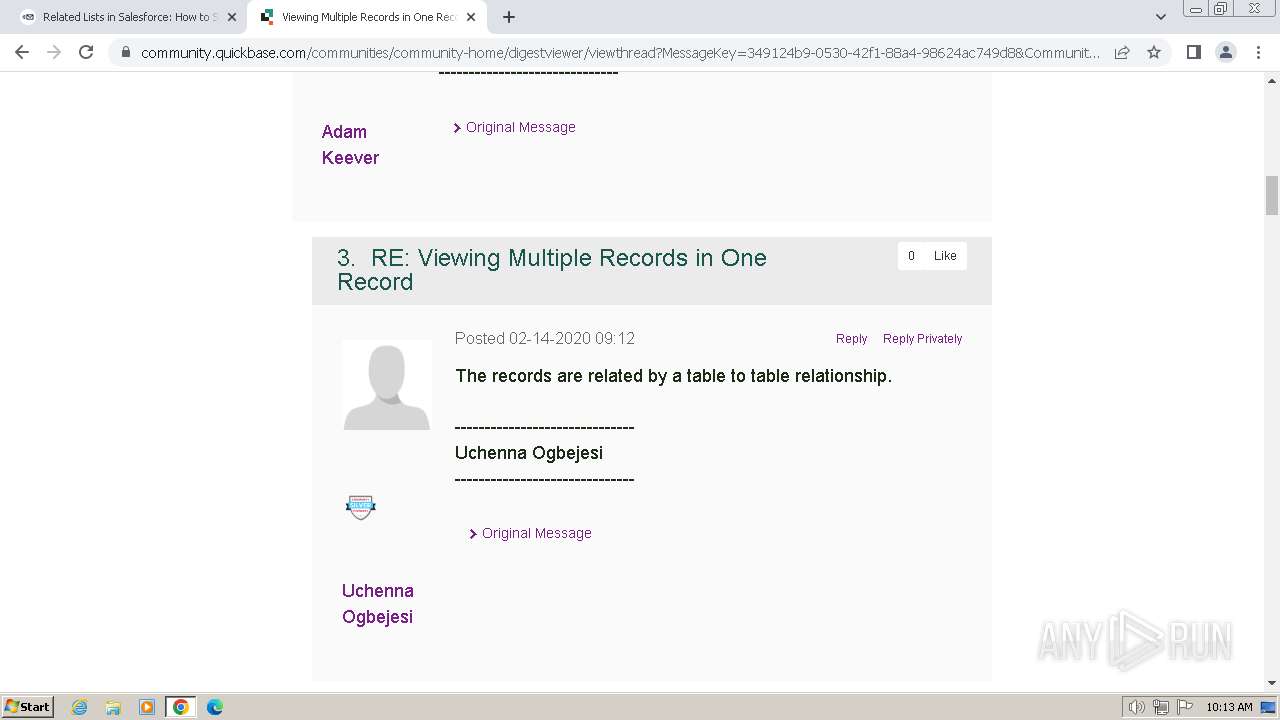Open Microsoft Edge from taskbar
Viewport: 1280px width, 720px height.
(x=215, y=707)
